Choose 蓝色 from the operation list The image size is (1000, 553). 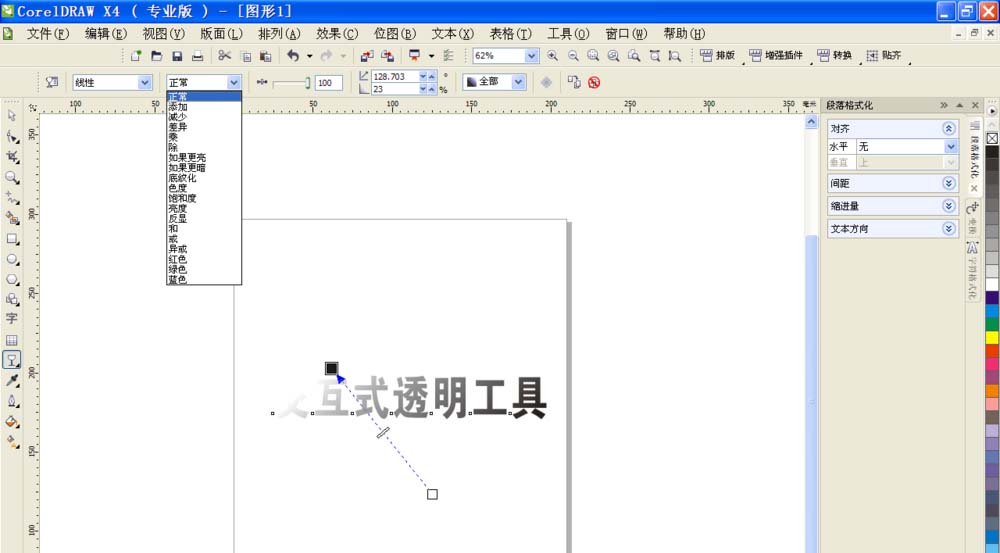203,279
